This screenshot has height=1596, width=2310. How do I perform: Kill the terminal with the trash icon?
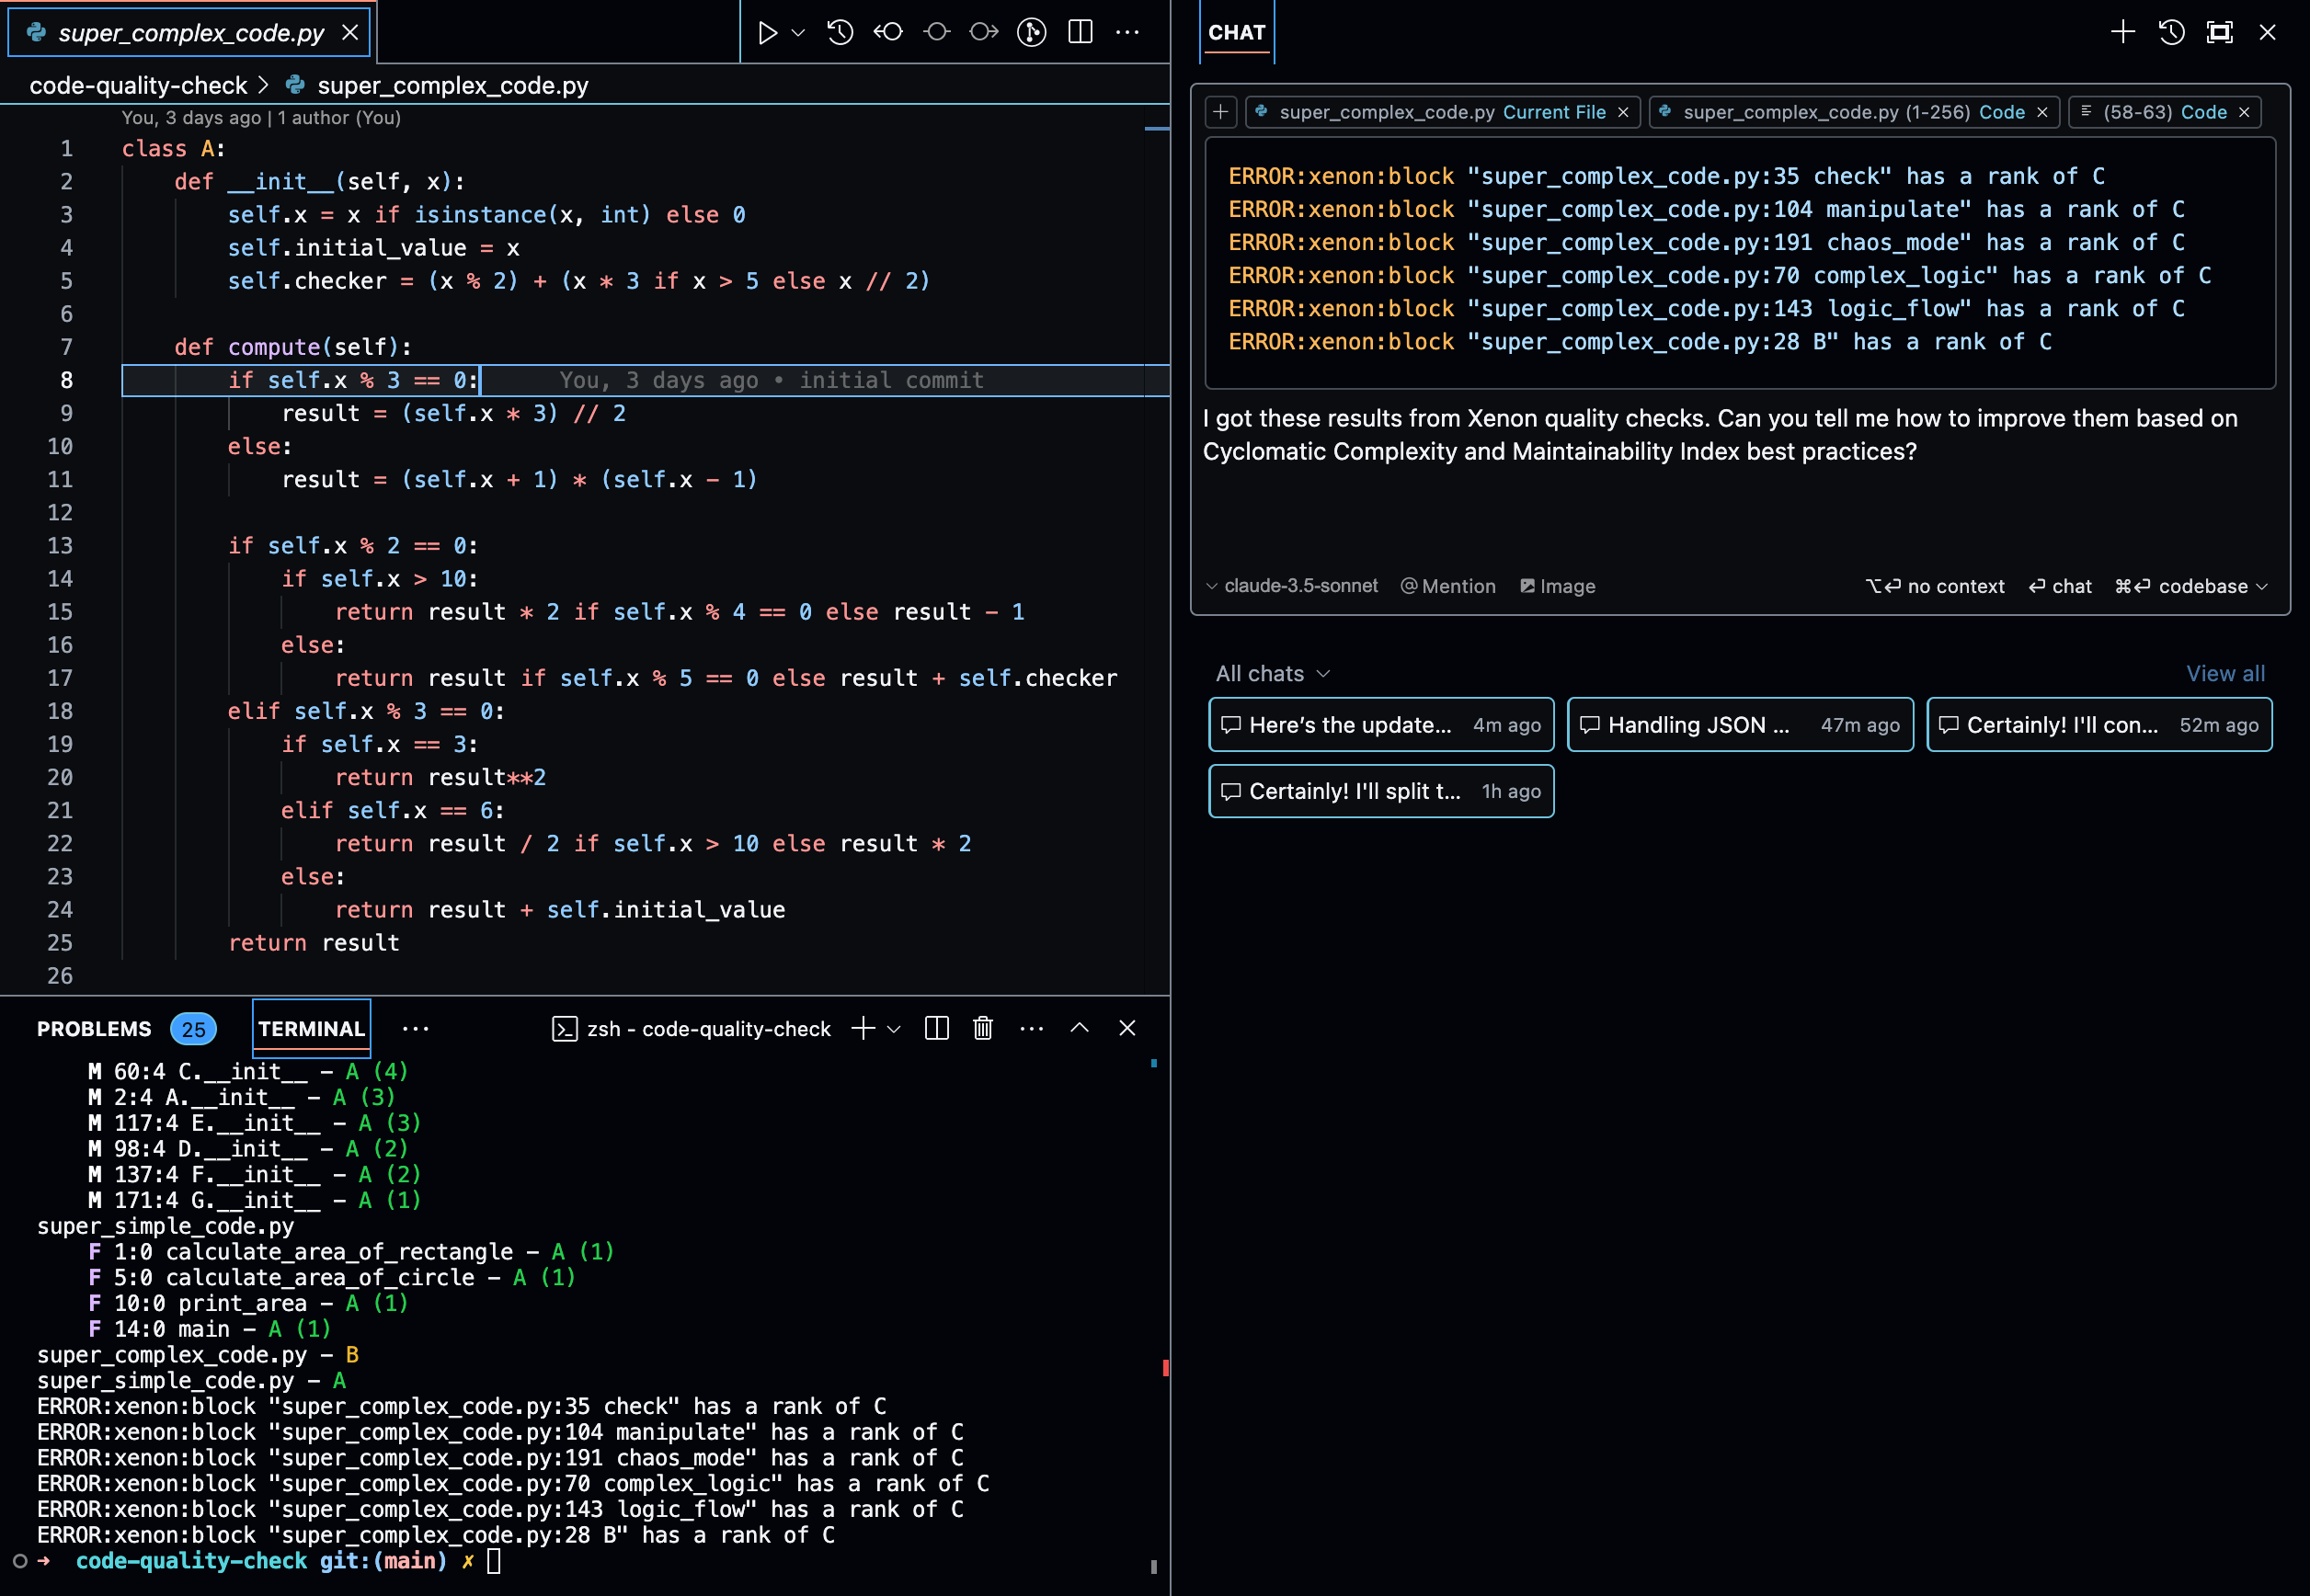pos(982,1028)
